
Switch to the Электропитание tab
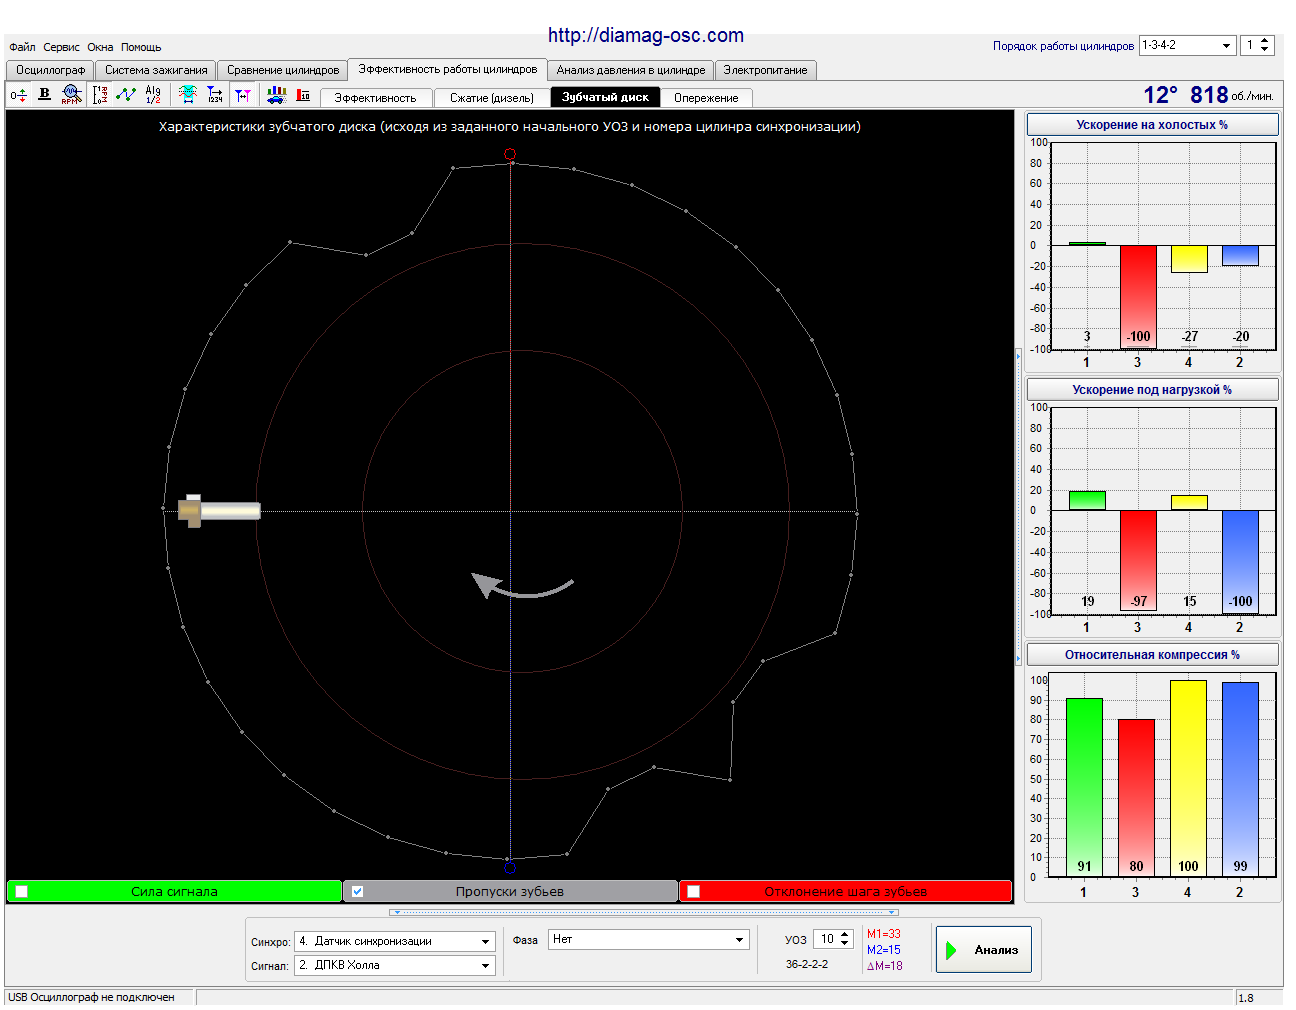[765, 70]
